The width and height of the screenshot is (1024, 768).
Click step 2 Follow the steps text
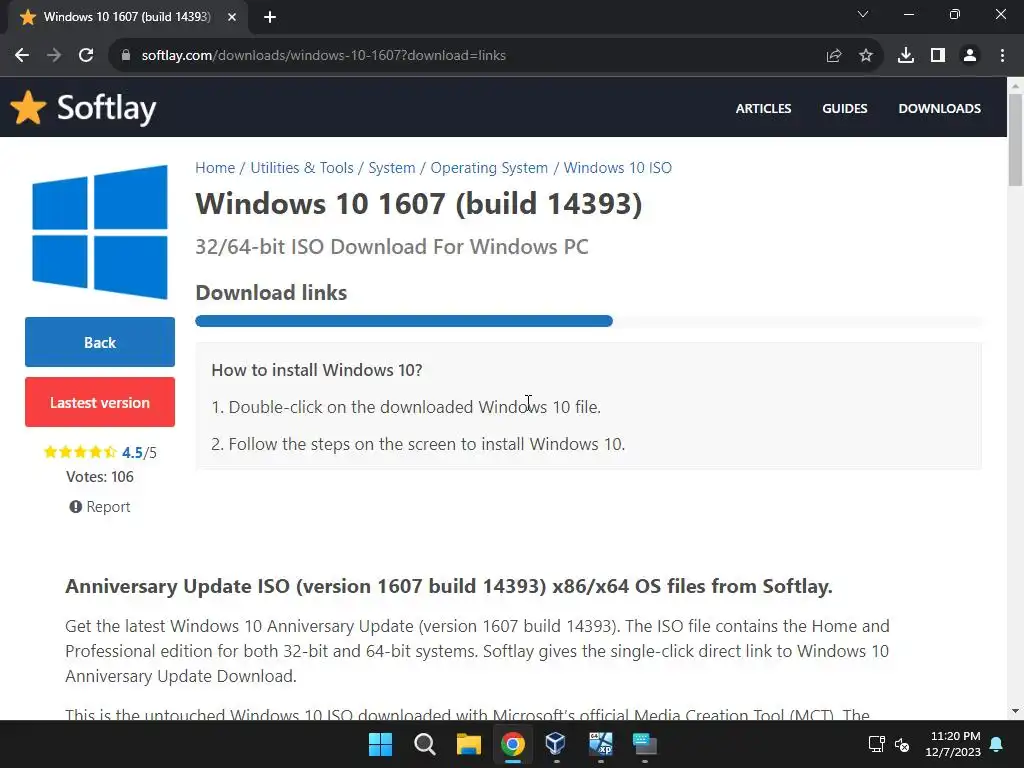click(418, 444)
